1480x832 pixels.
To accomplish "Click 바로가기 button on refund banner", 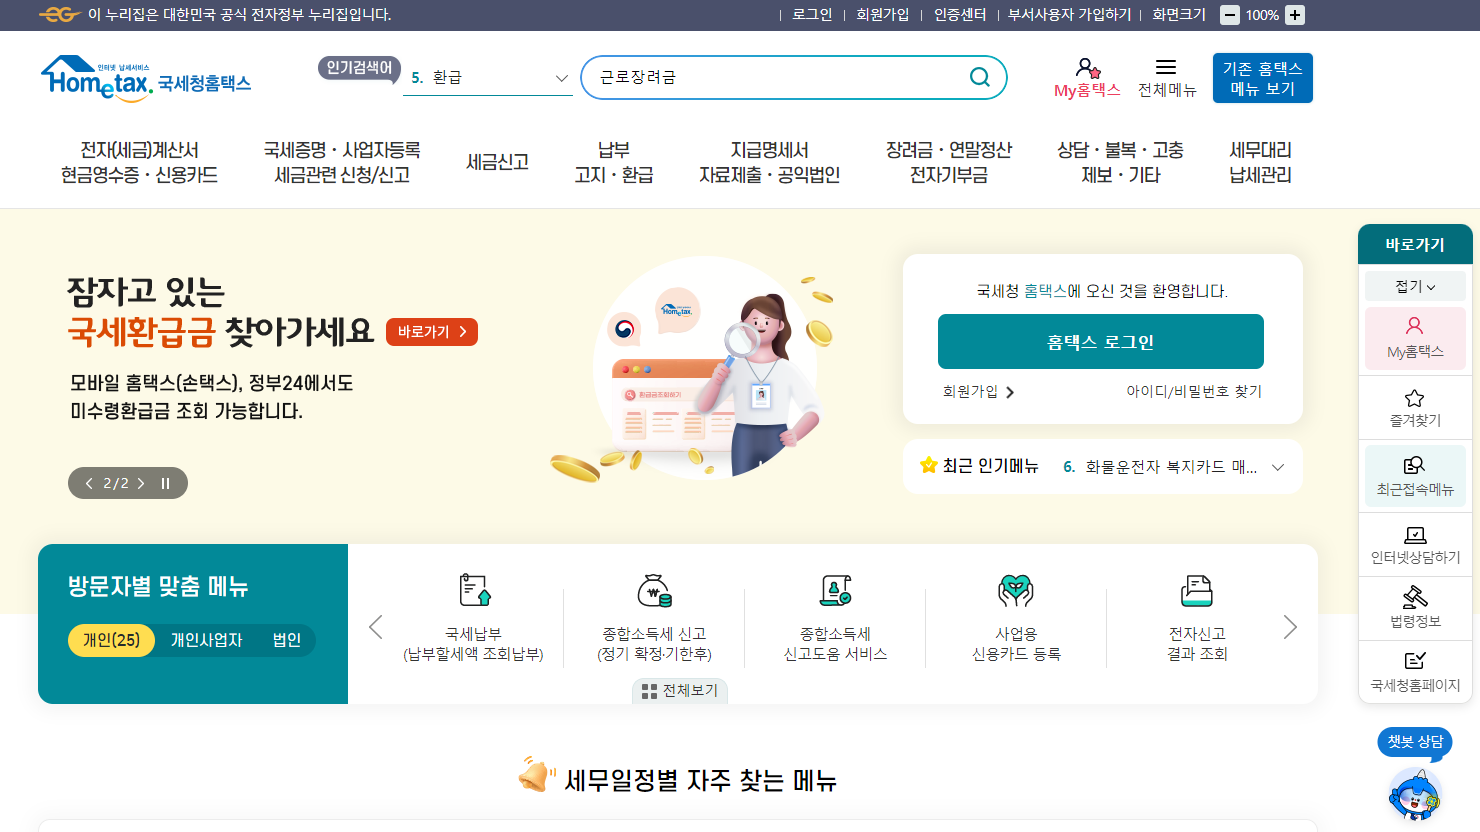I will point(432,332).
